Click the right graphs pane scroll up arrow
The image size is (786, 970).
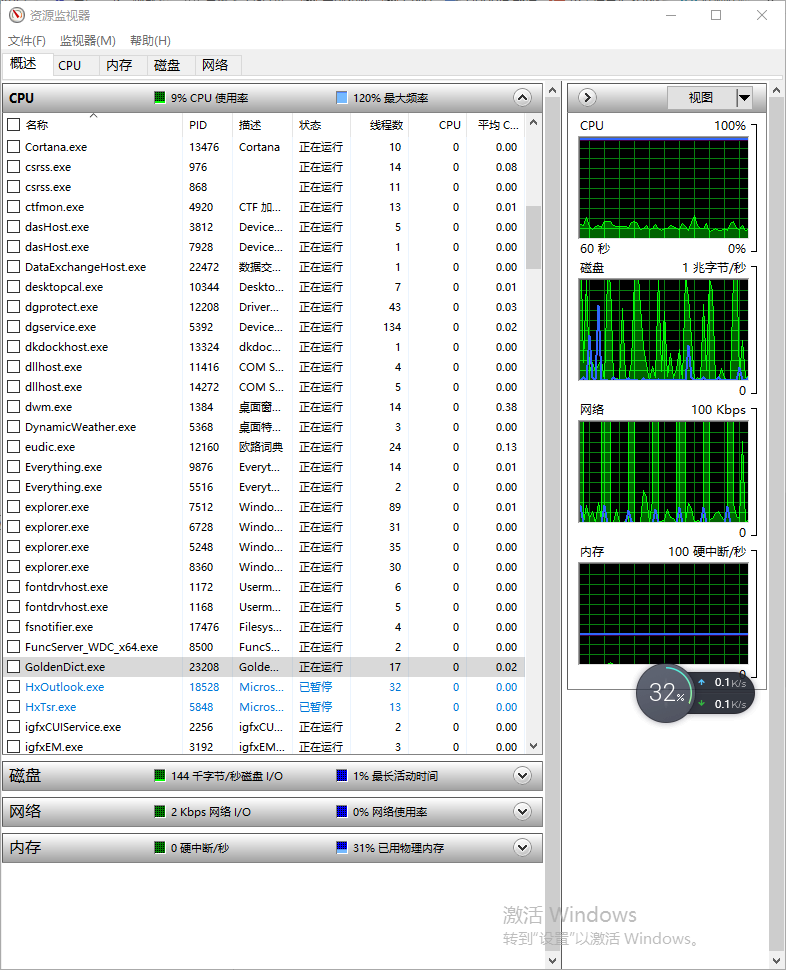(777, 91)
